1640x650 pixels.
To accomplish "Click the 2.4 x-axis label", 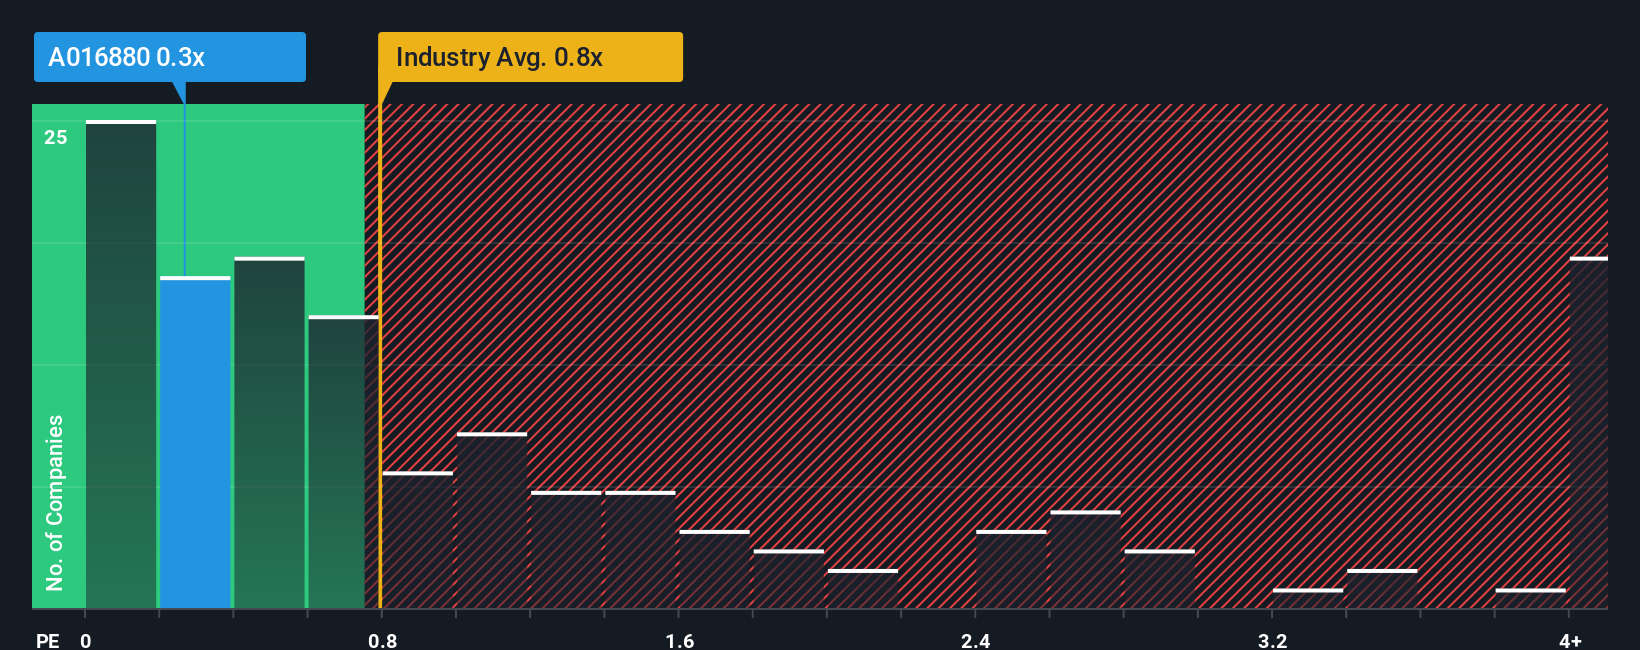I will [x=975, y=640].
